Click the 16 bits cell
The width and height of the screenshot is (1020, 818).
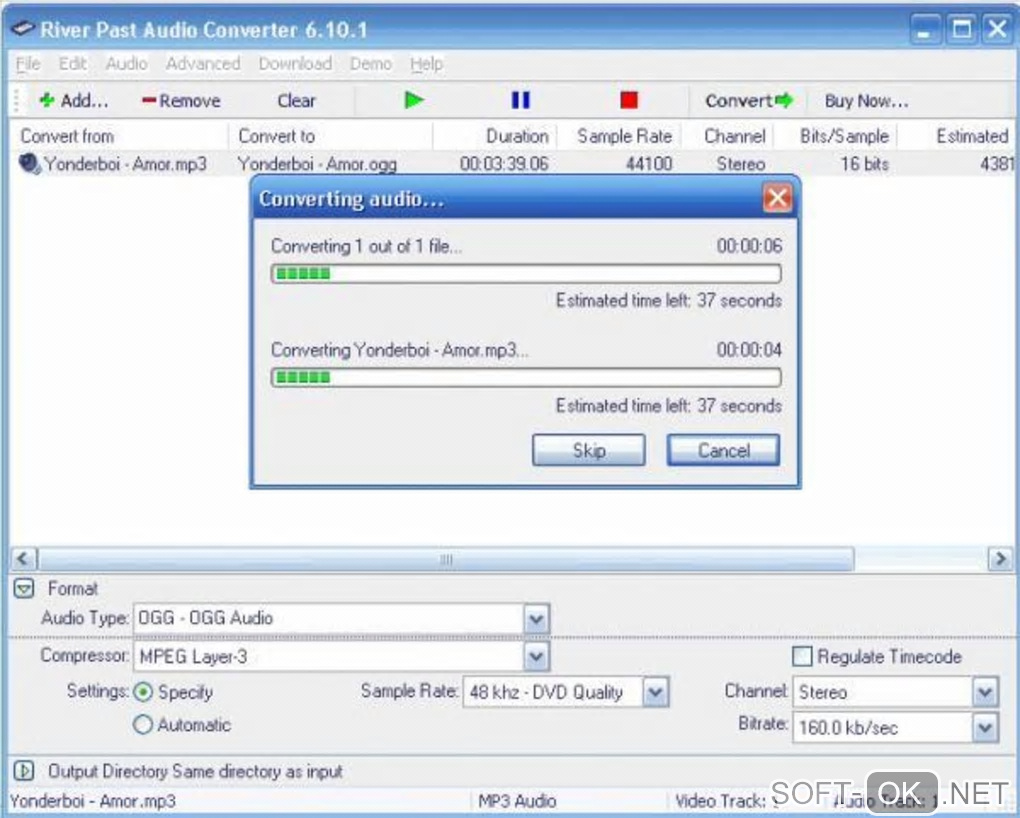point(864,163)
